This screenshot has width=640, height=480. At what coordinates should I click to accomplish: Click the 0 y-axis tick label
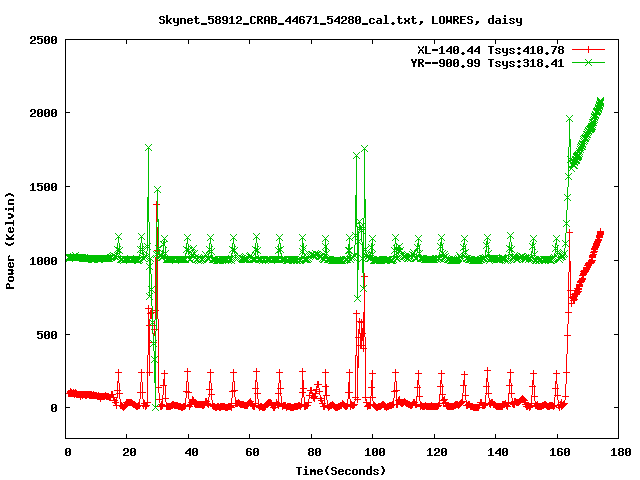[x=54, y=408]
